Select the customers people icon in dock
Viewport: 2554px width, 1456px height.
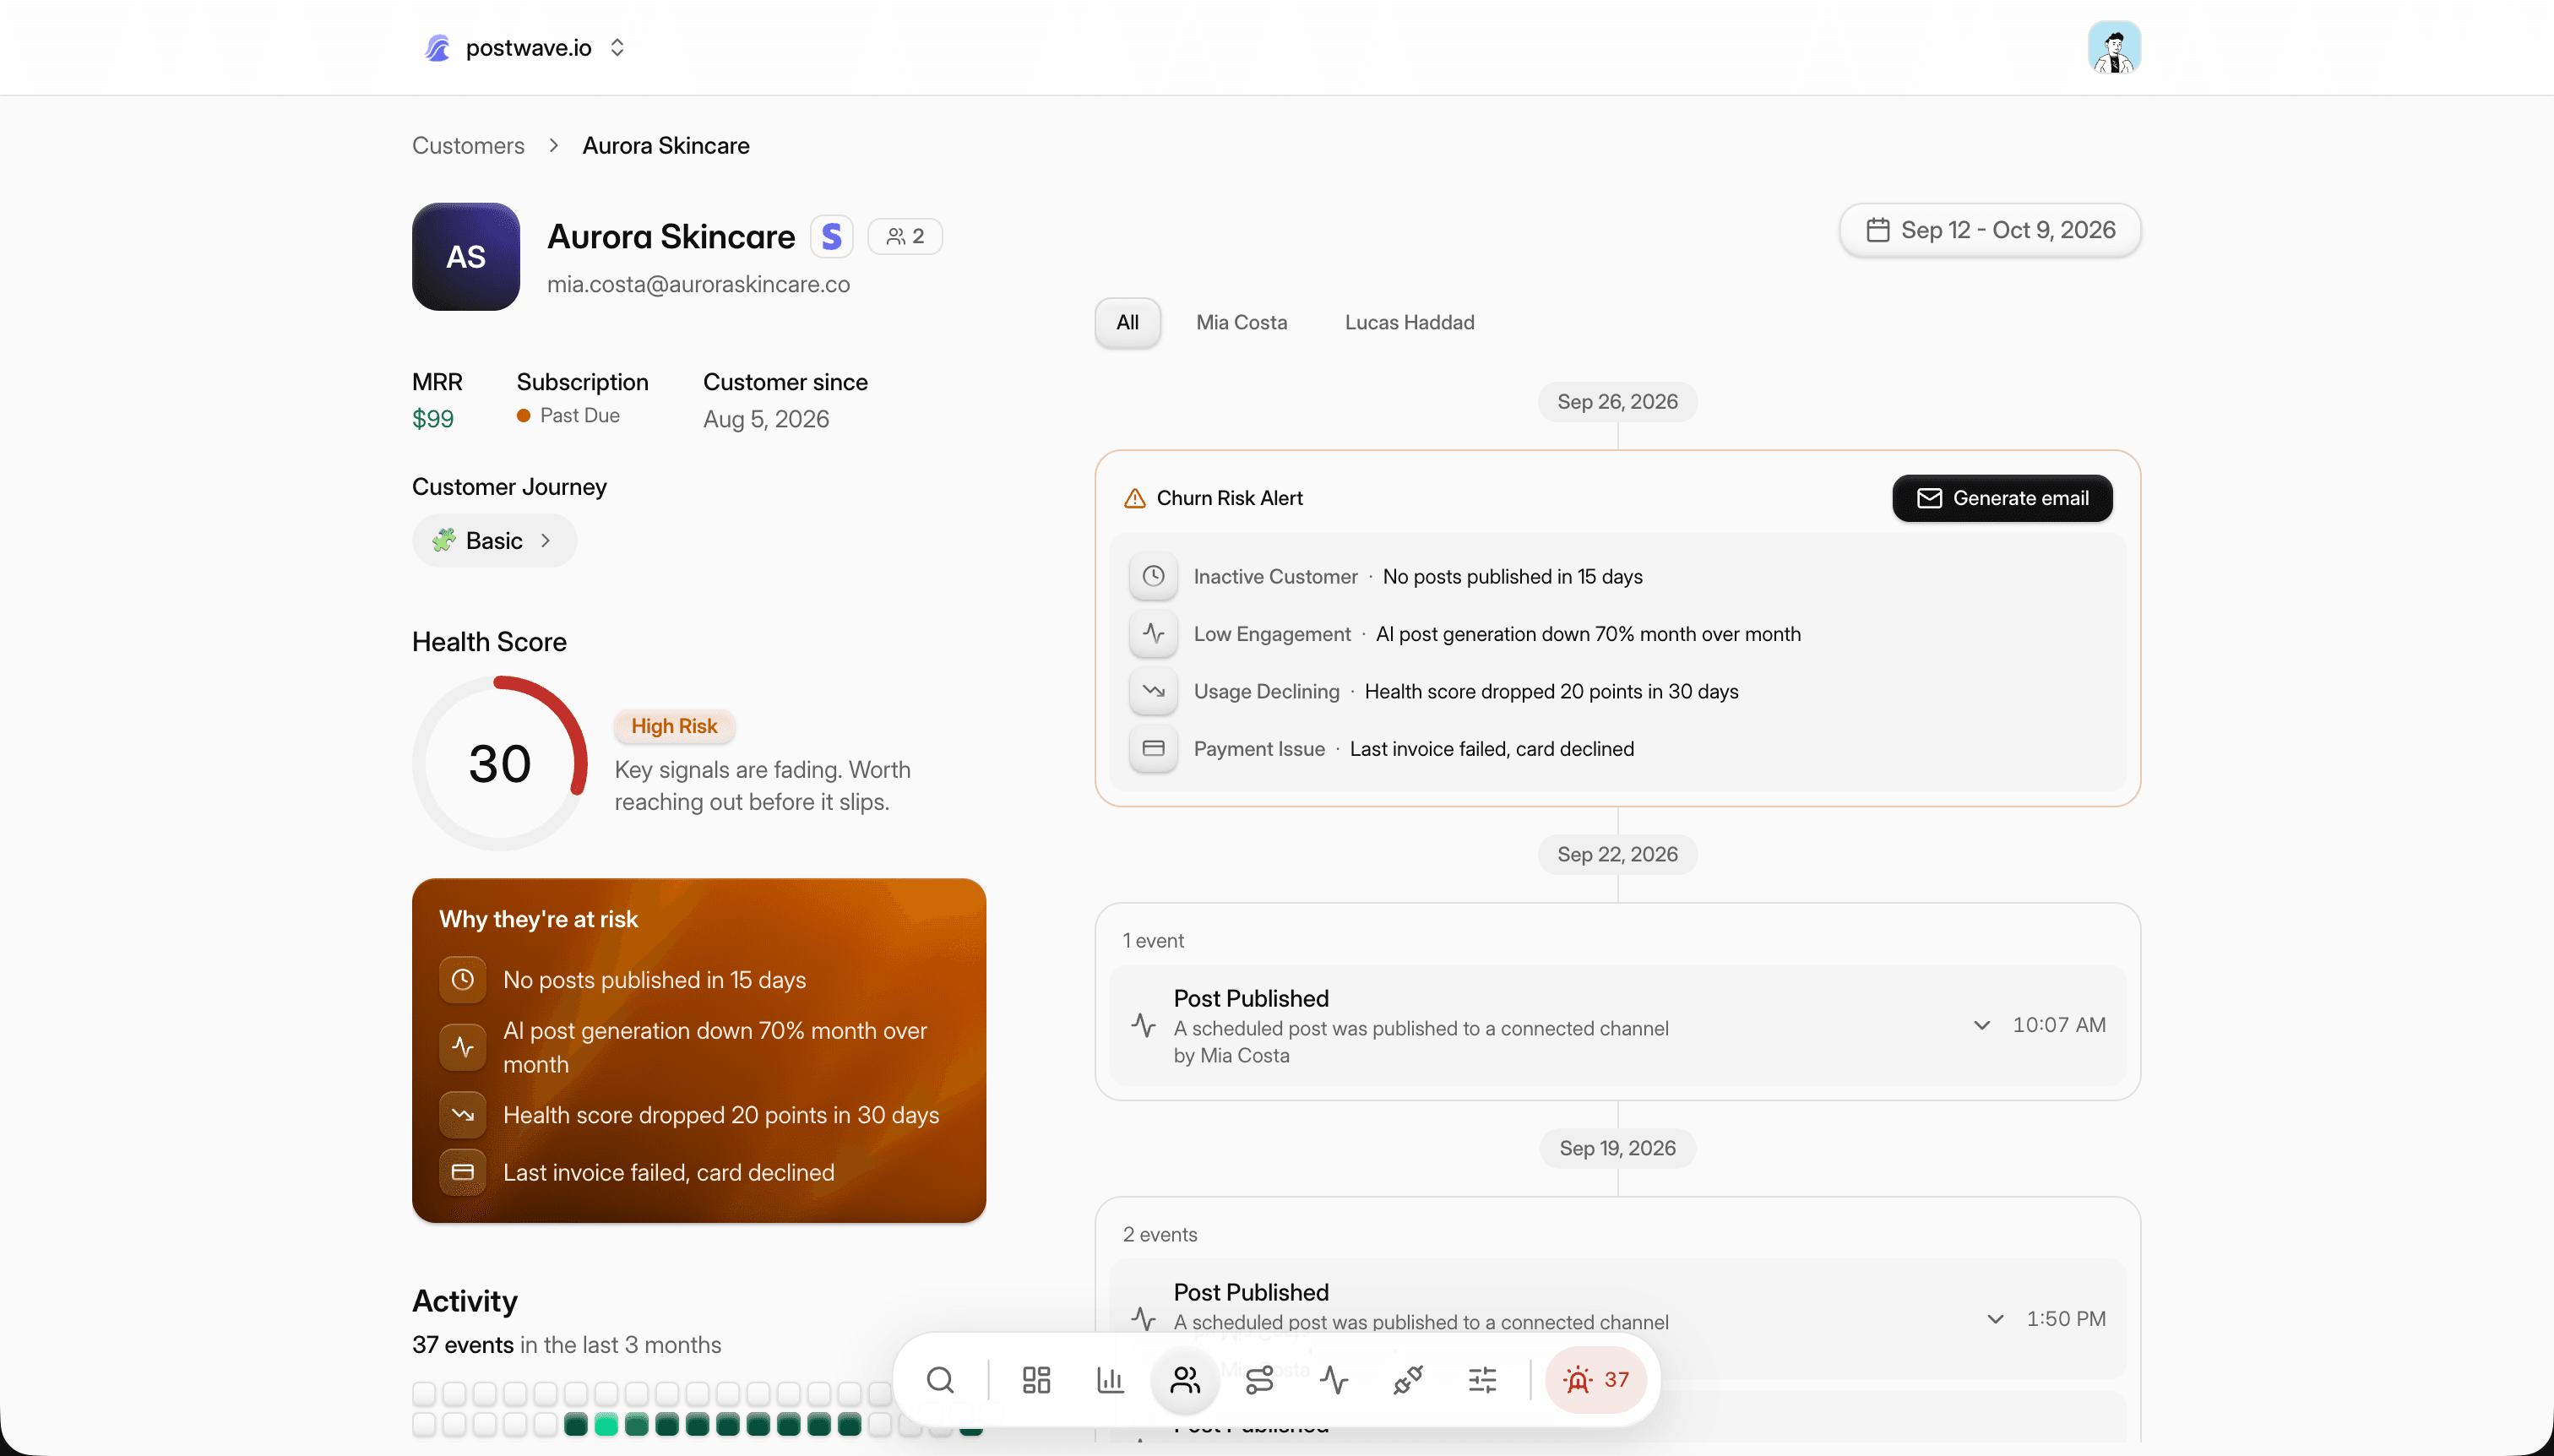1185,1380
